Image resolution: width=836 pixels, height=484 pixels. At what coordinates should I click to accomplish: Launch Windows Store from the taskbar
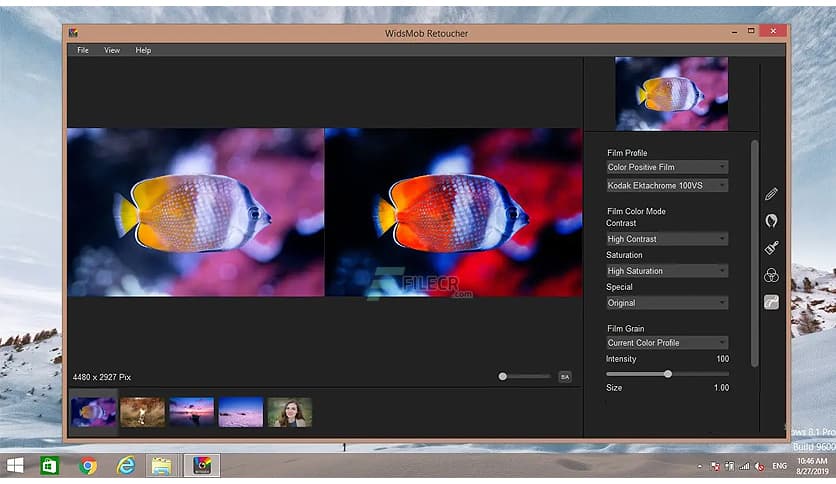click(49, 466)
